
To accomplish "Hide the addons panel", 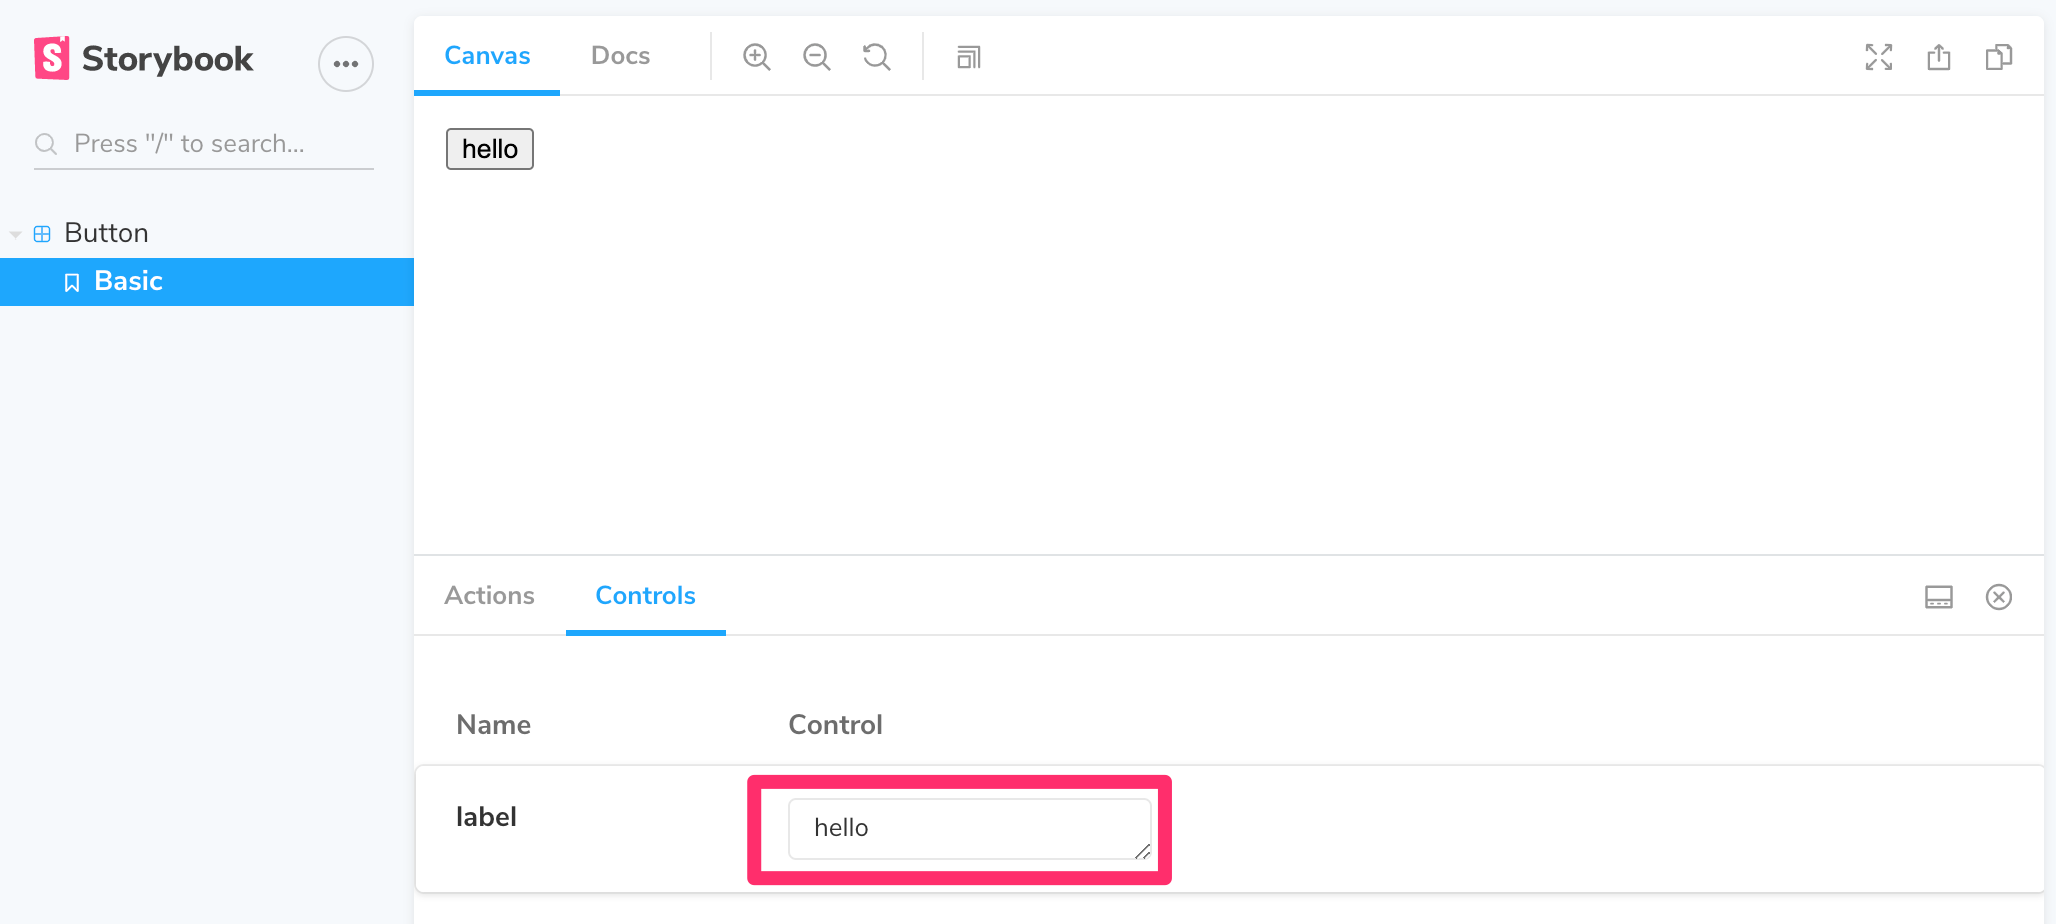I will [x=1998, y=597].
